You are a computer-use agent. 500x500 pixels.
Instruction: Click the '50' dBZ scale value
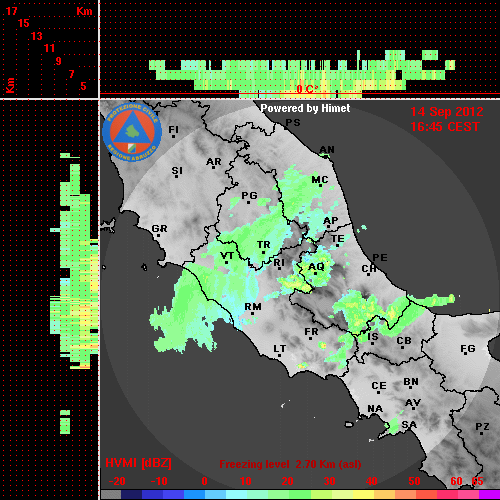click(414, 481)
